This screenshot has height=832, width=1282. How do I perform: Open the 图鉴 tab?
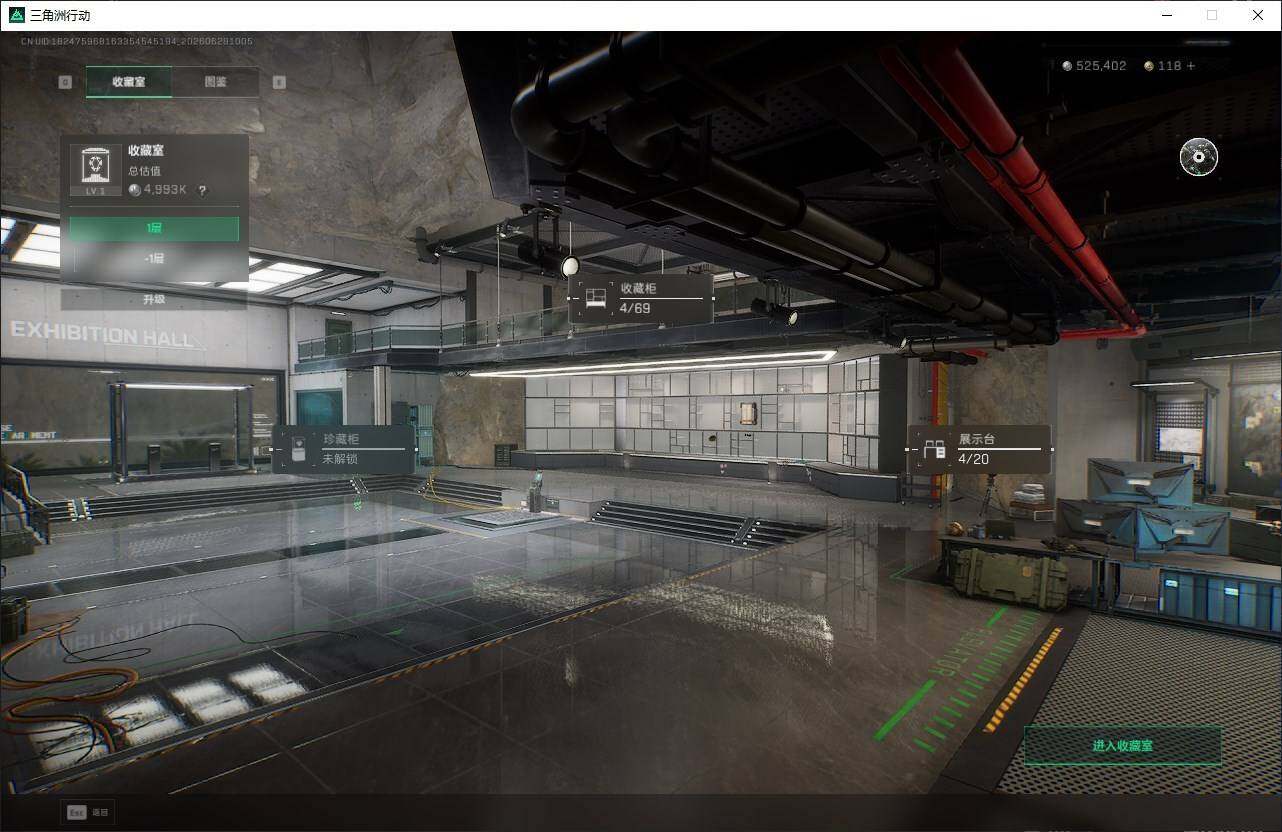coord(215,82)
